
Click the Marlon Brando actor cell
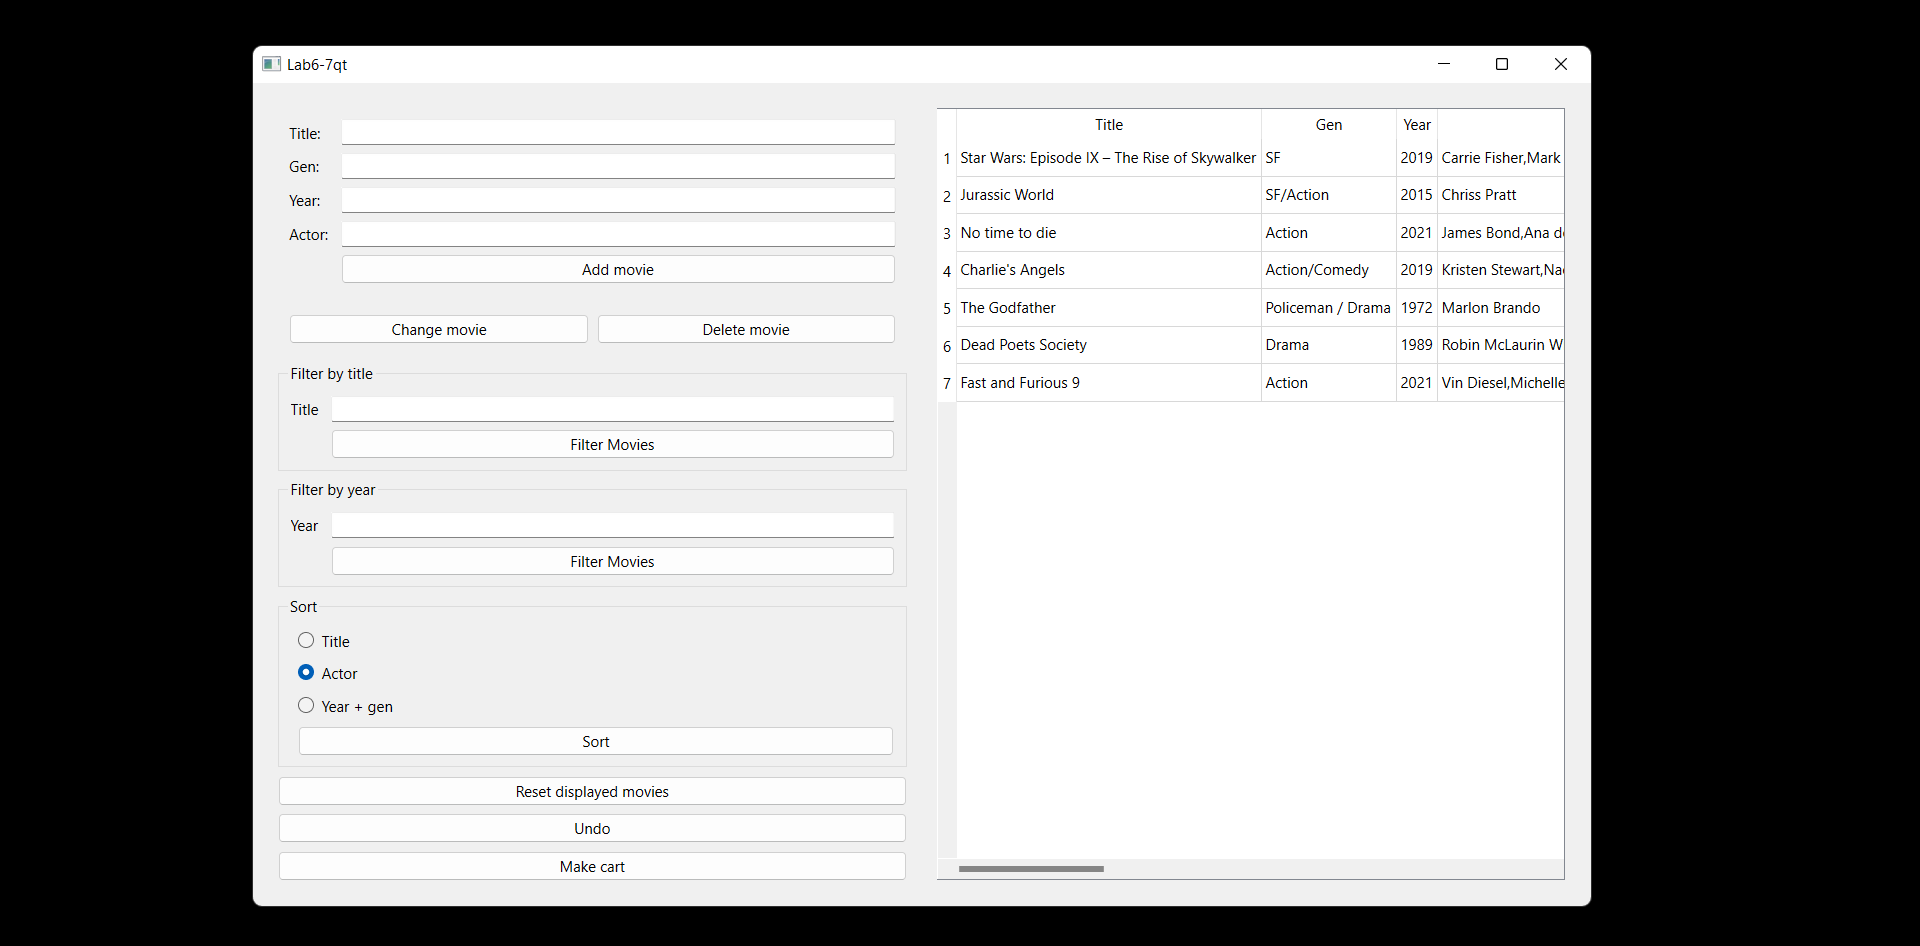[1501, 308]
